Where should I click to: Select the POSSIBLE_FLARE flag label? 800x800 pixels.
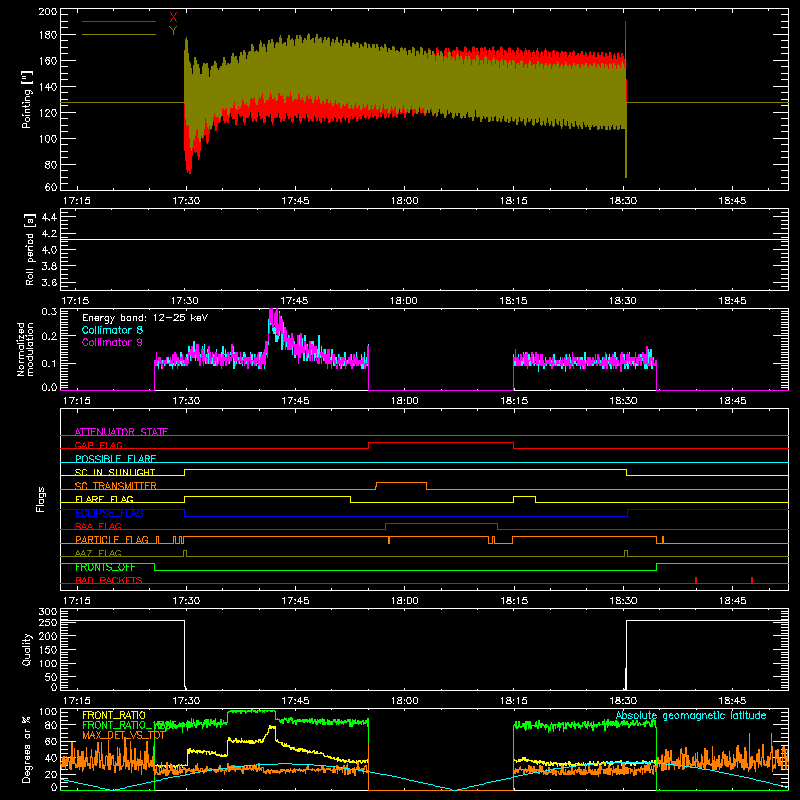115,459
